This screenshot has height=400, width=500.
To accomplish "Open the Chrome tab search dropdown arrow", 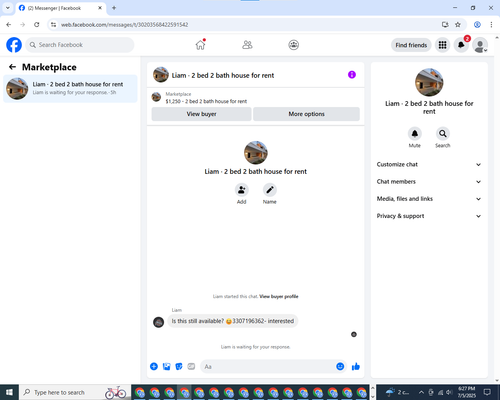I will coord(8,8).
